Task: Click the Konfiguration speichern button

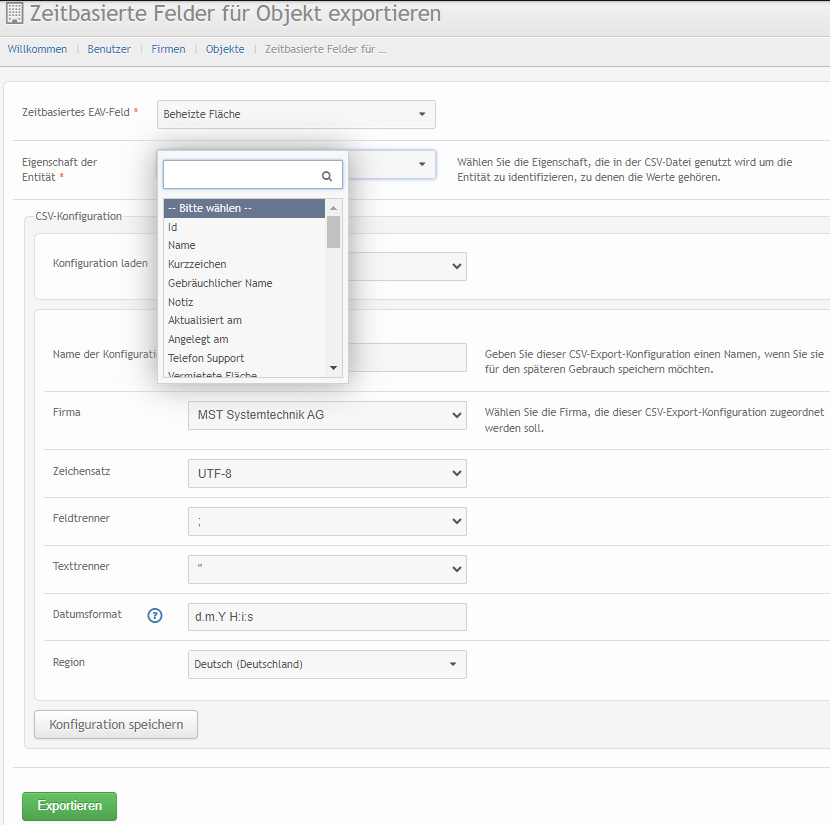Action: click(116, 724)
